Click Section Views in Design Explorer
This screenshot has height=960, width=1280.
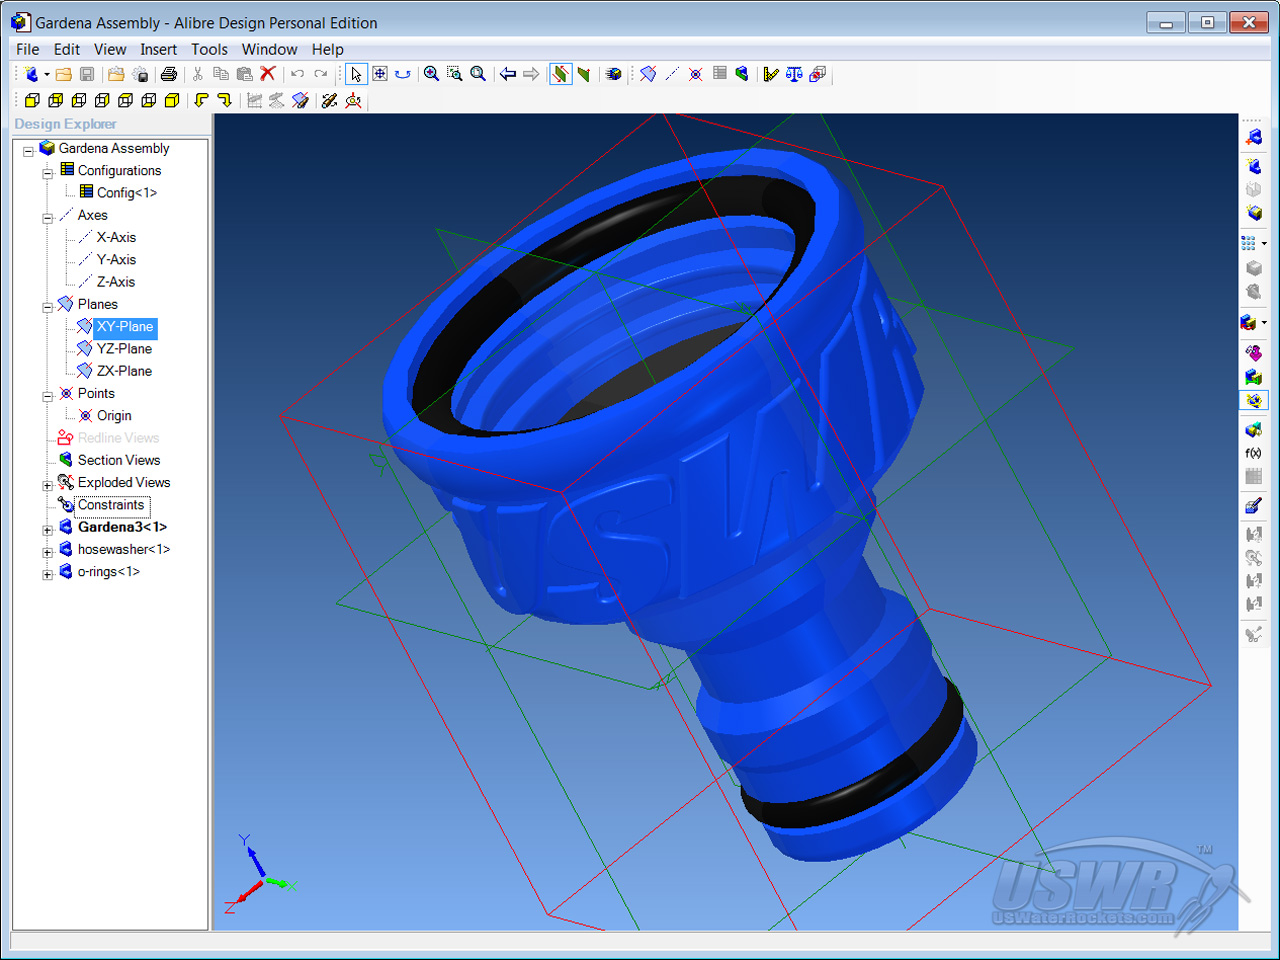point(119,460)
